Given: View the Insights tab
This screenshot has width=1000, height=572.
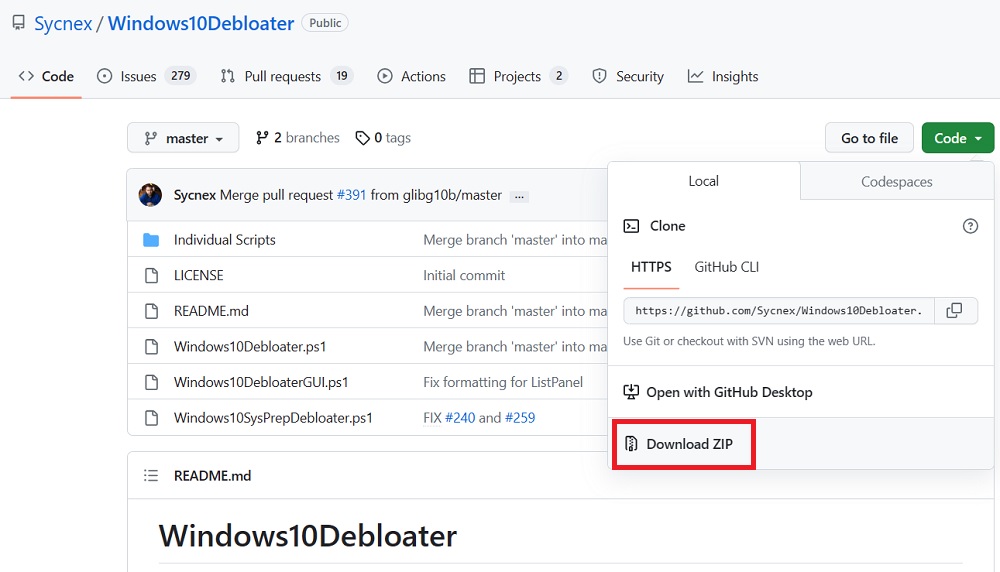Looking at the screenshot, I should [x=723, y=77].
